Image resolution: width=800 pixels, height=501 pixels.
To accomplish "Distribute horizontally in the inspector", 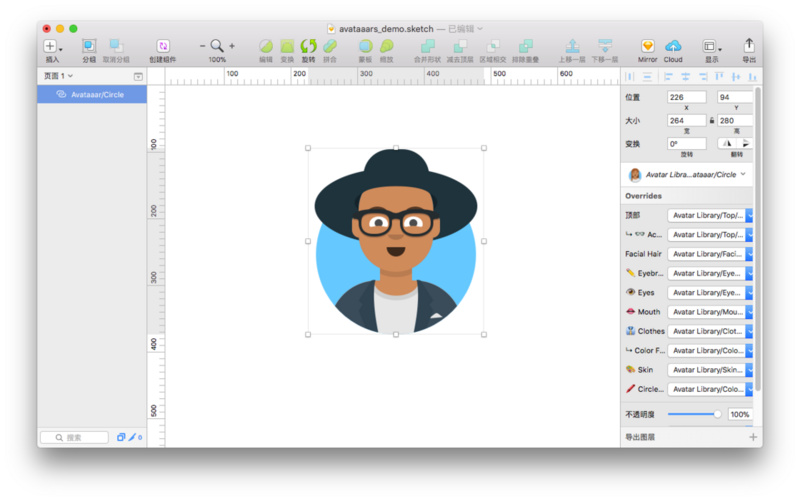I will click(630, 77).
